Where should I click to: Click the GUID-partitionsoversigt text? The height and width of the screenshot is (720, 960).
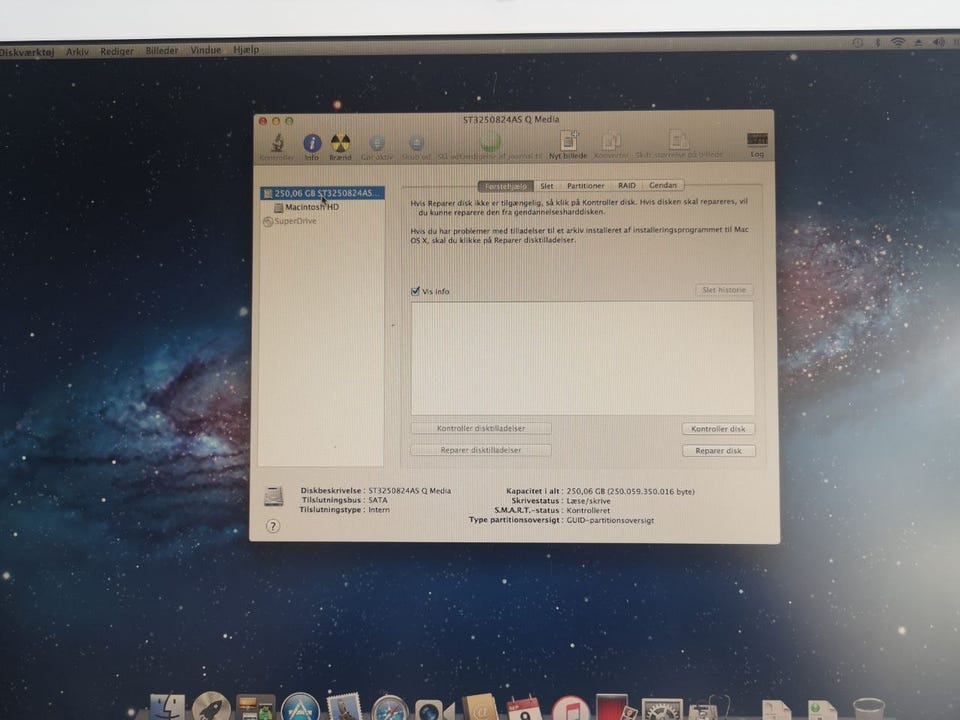(x=610, y=520)
